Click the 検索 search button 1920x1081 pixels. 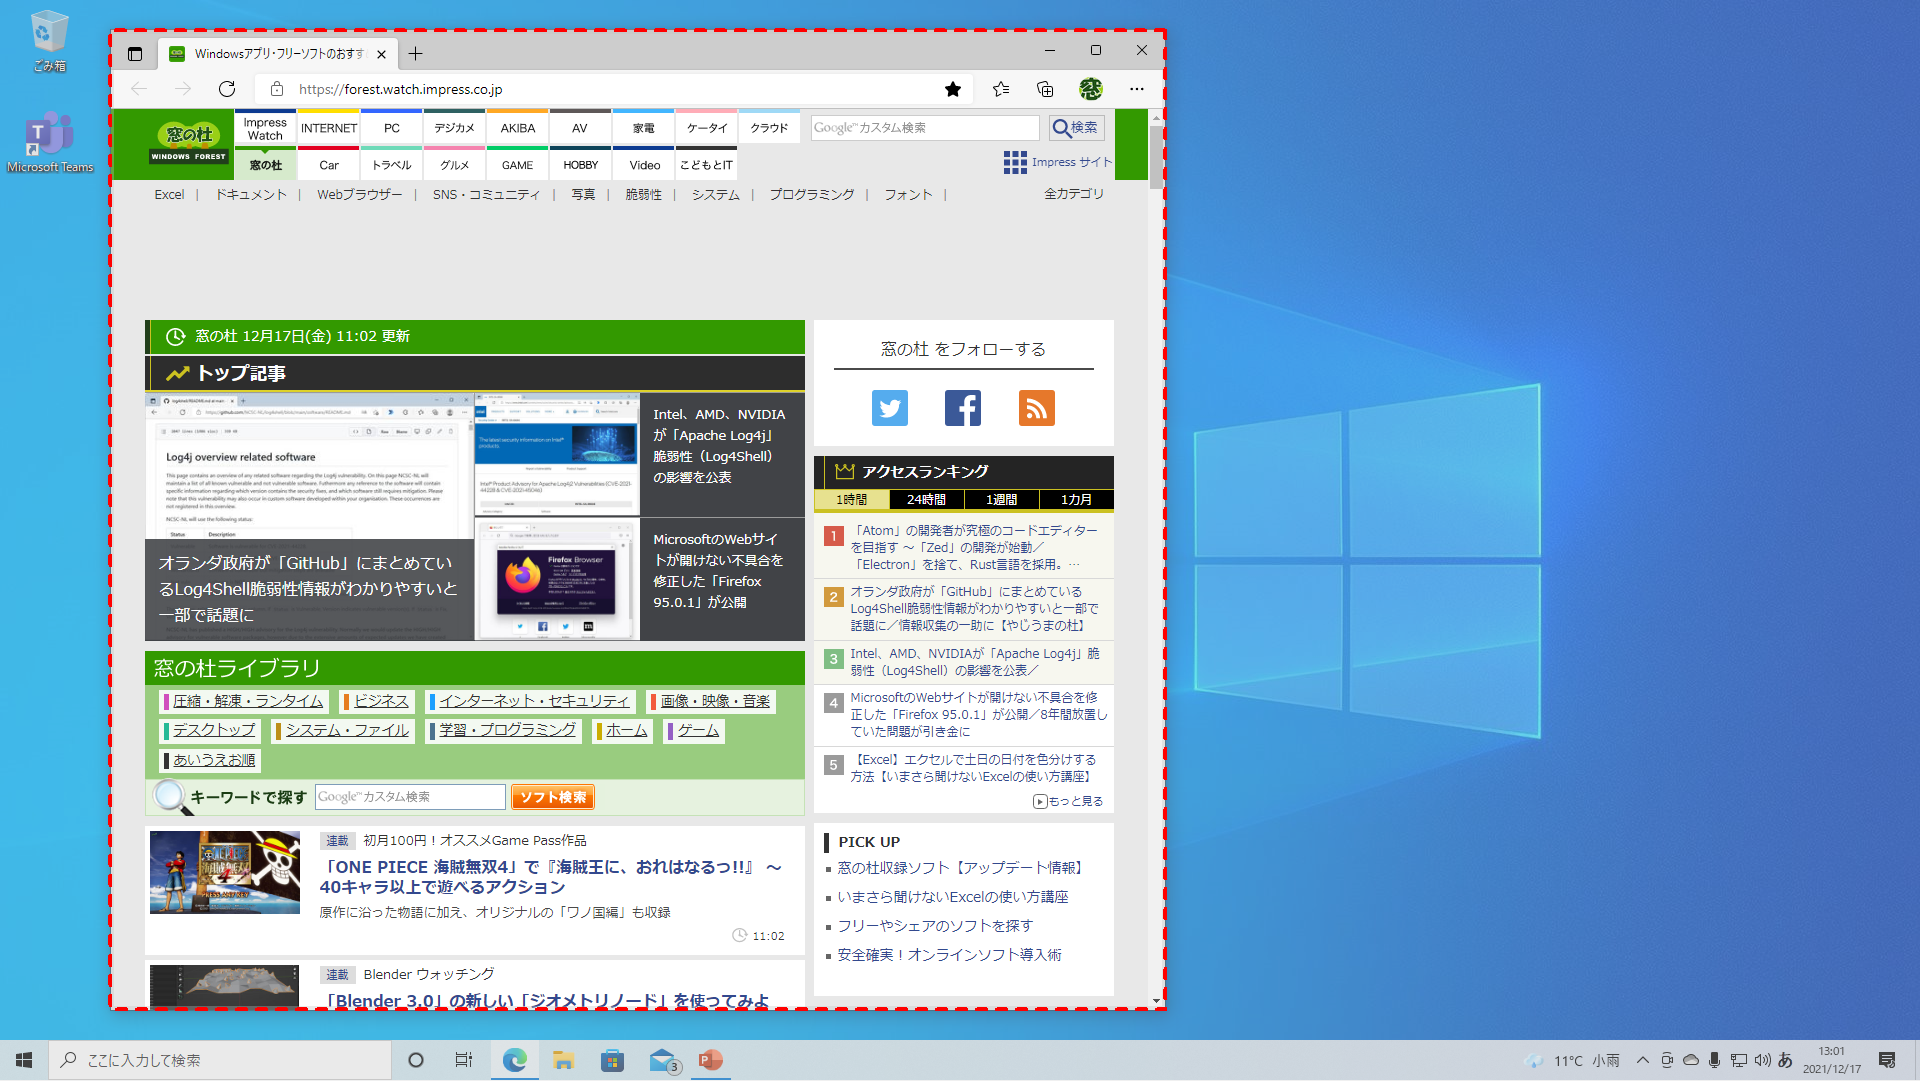point(1075,127)
